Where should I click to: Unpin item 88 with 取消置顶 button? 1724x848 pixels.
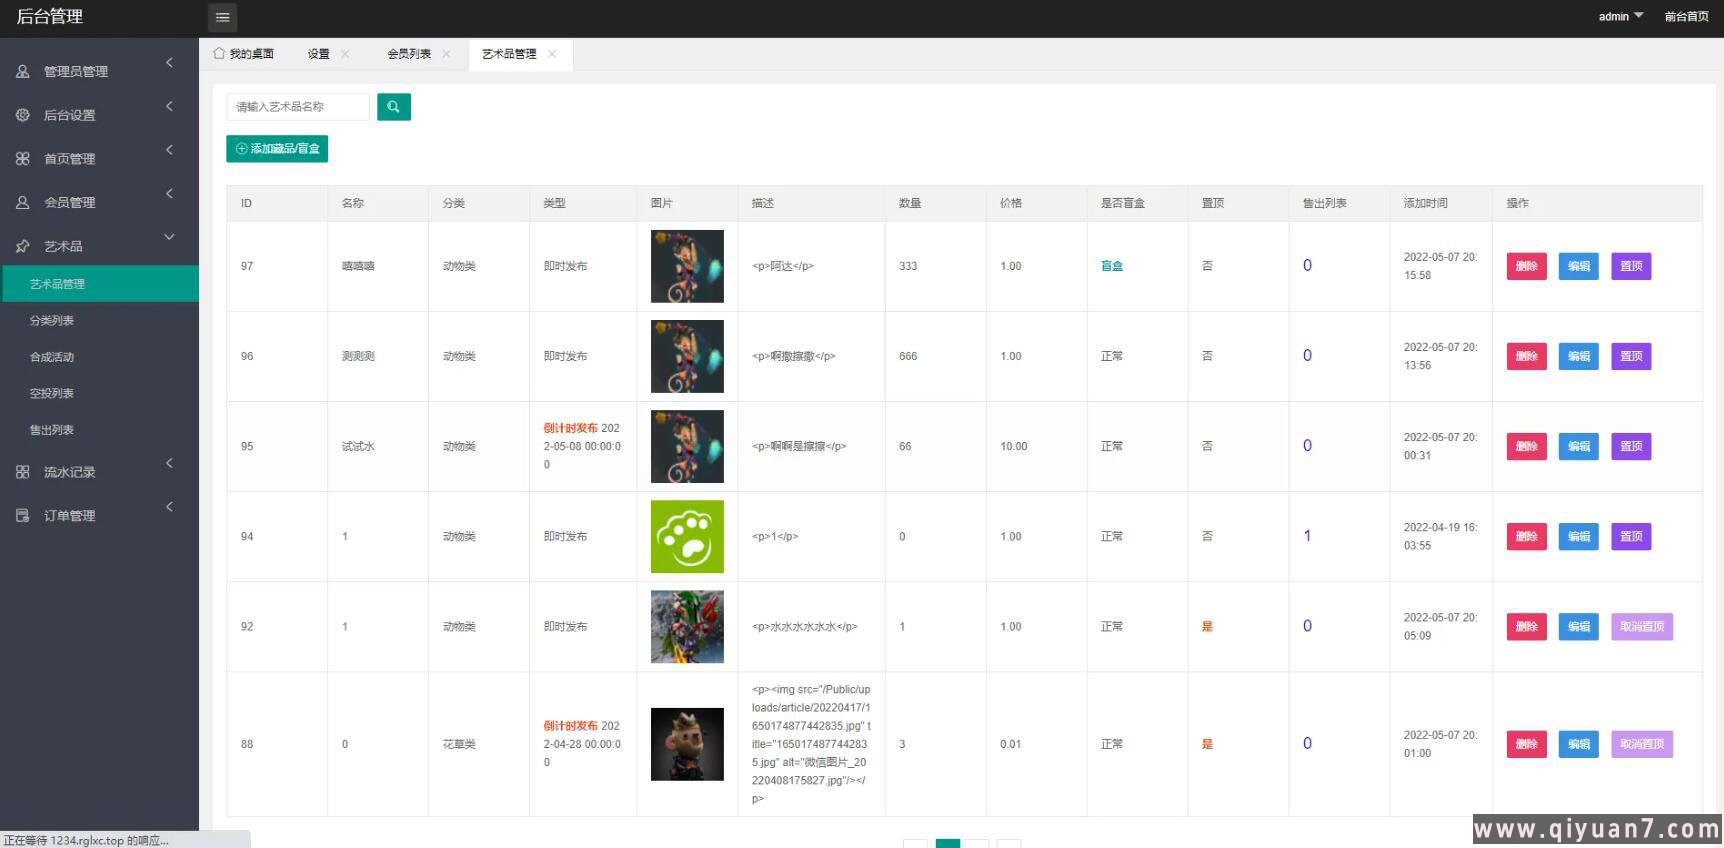(x=1641, y=744)
